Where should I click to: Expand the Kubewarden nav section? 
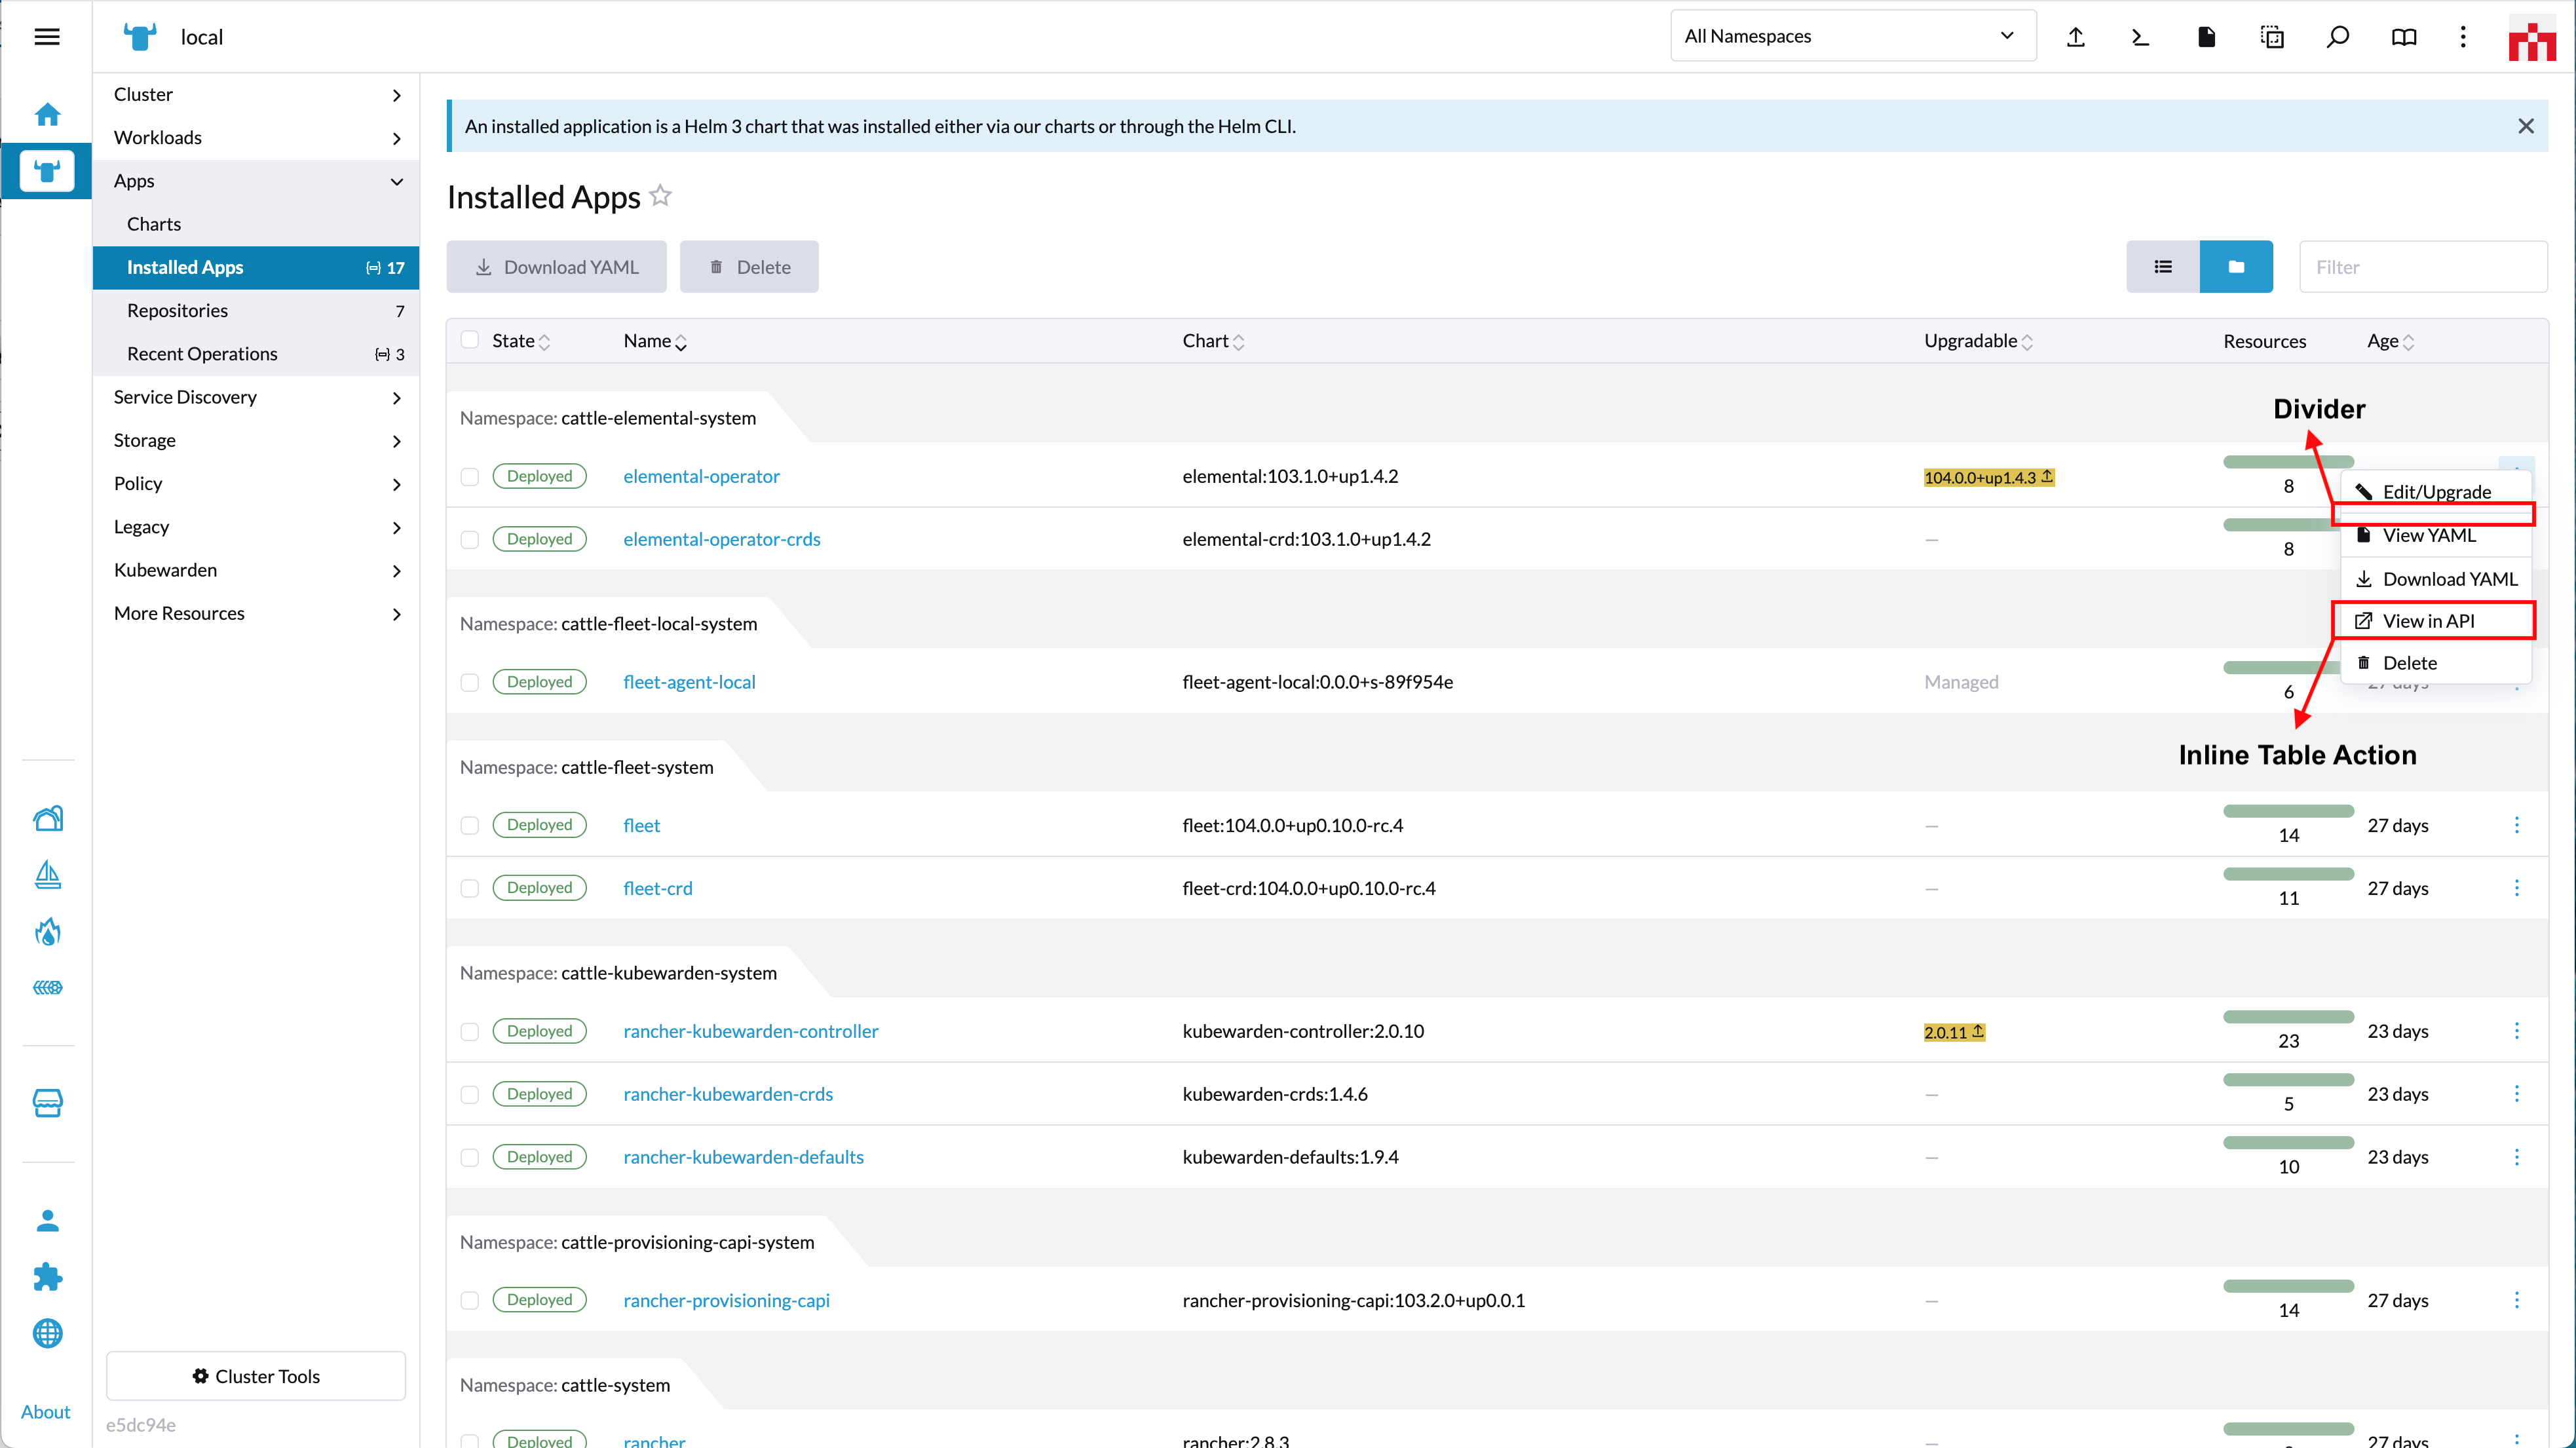(x=256, y=570)
